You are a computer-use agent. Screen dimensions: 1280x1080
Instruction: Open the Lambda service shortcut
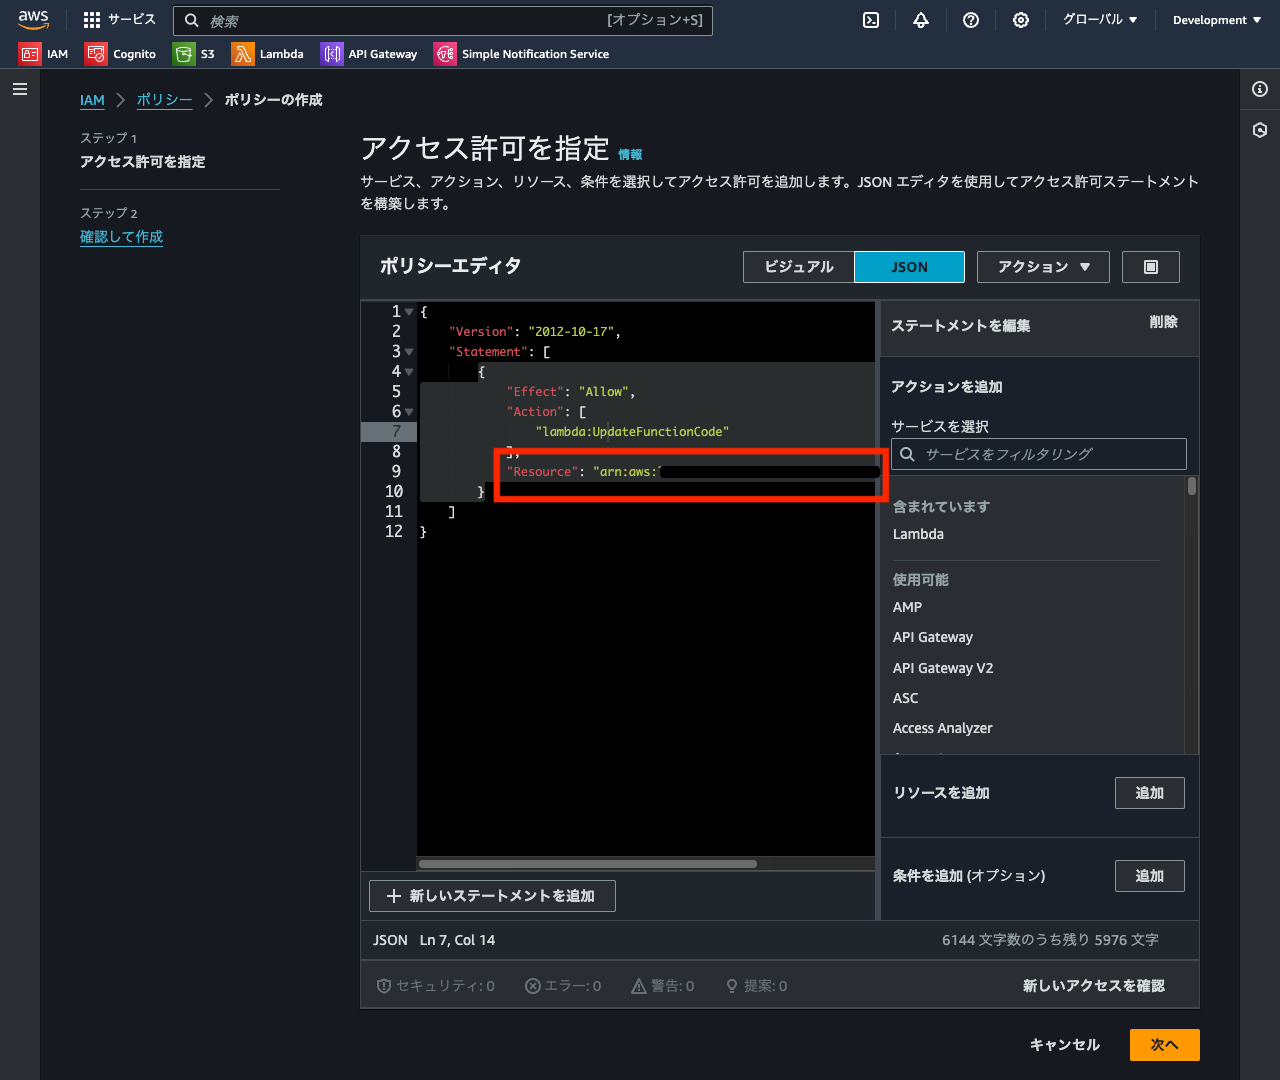pyautogui.click(x=268, y=54)
